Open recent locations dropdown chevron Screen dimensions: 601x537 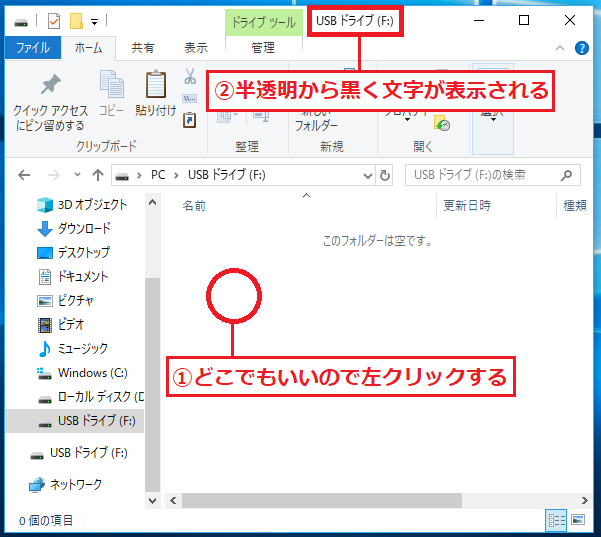tap(77, 175)
